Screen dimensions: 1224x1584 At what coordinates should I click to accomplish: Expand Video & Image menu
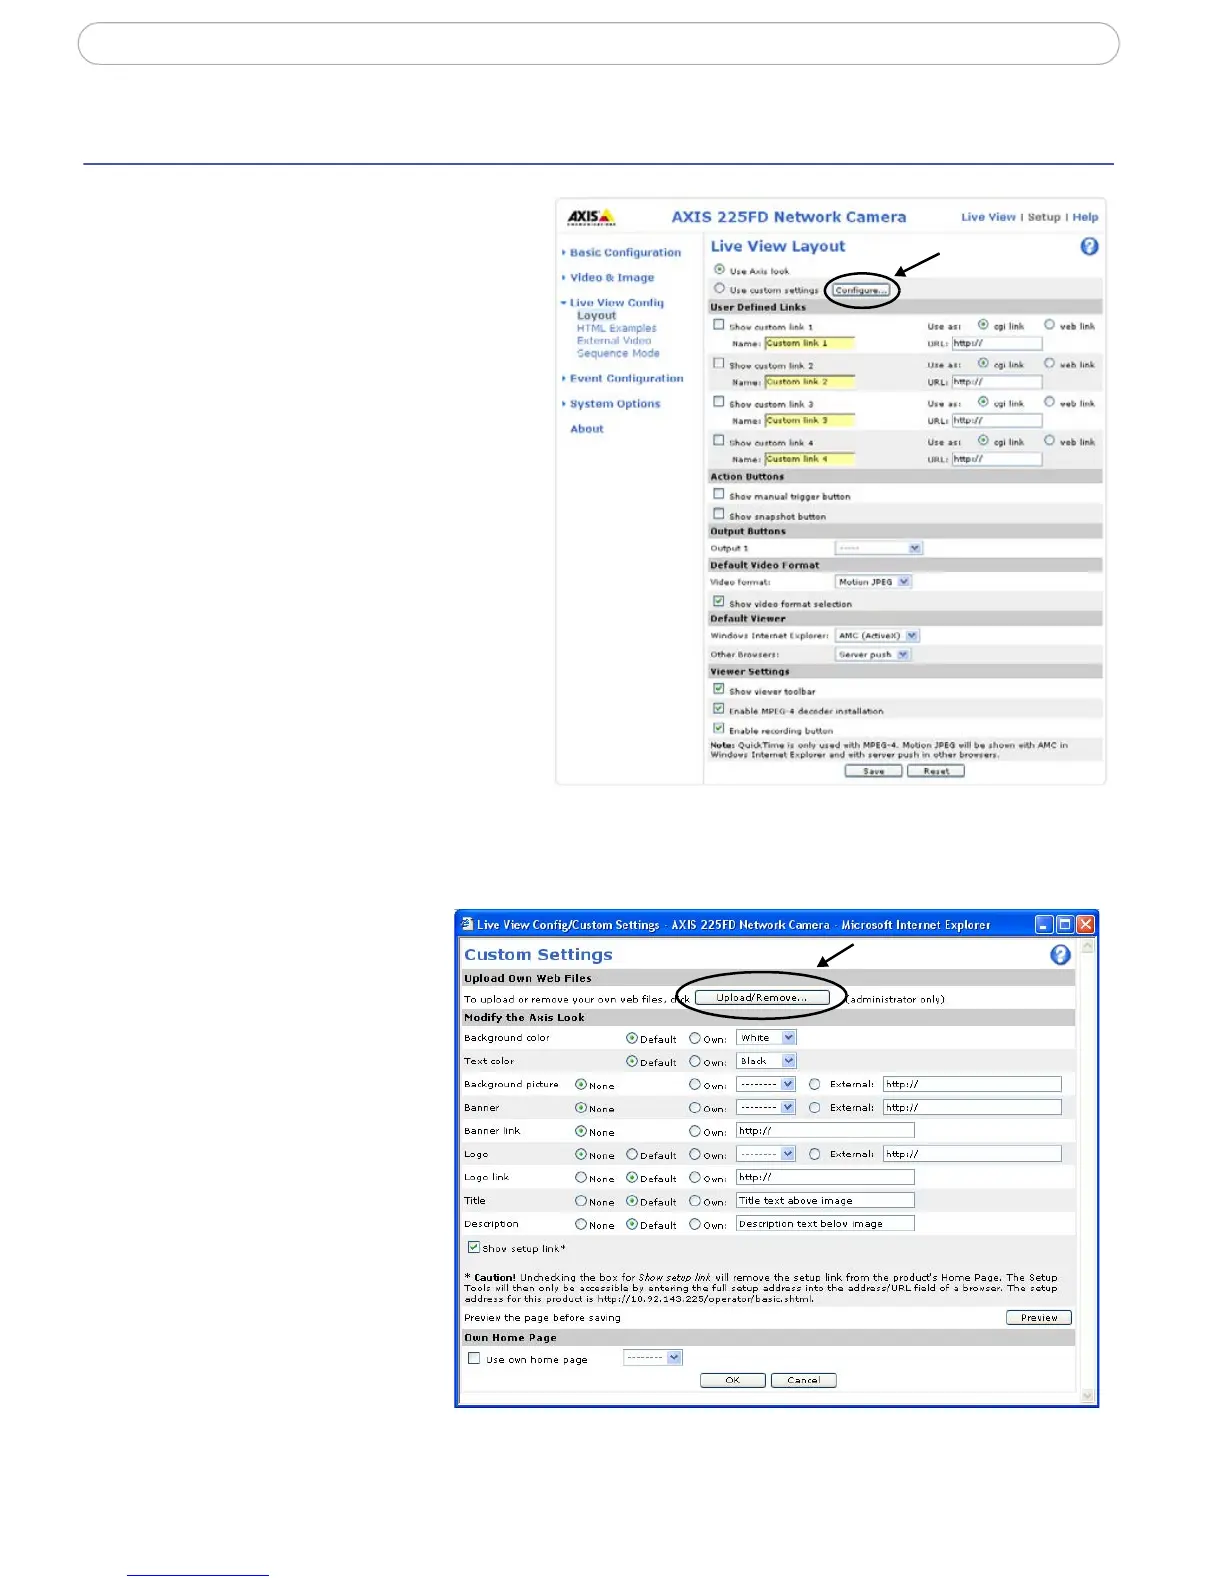tap(612, 278)
